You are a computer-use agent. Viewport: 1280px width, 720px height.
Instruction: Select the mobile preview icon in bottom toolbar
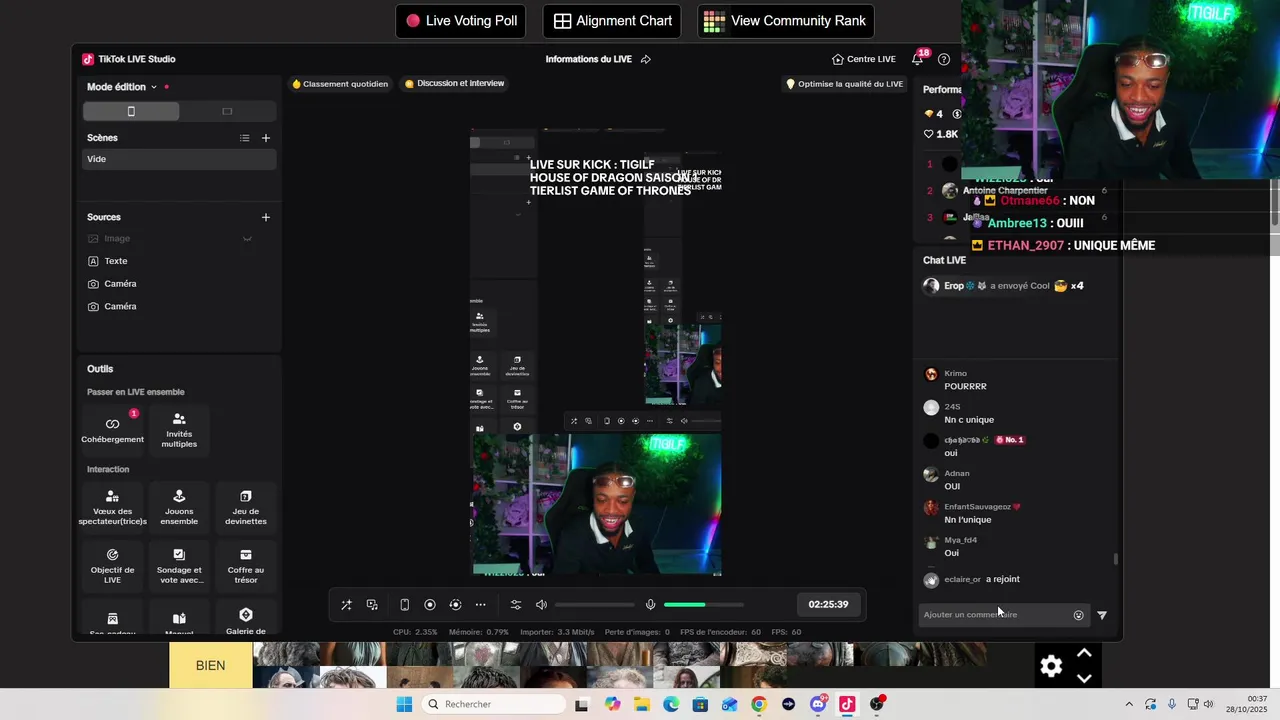pos(404,605)
